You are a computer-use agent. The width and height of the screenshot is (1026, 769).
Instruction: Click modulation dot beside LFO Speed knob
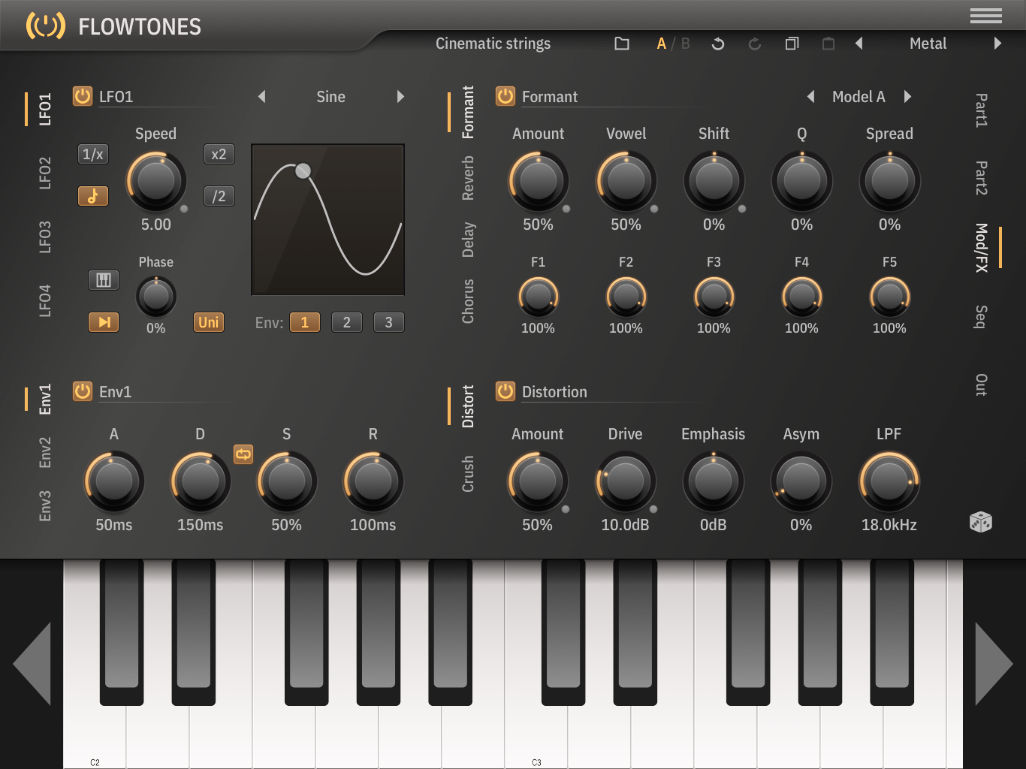[184, 209]
